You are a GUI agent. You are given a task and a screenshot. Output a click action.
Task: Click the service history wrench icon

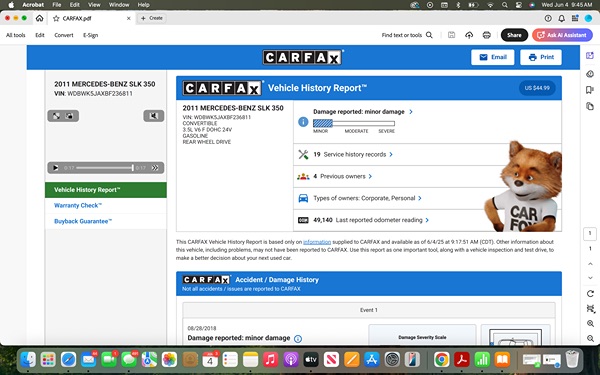(303, 155)
